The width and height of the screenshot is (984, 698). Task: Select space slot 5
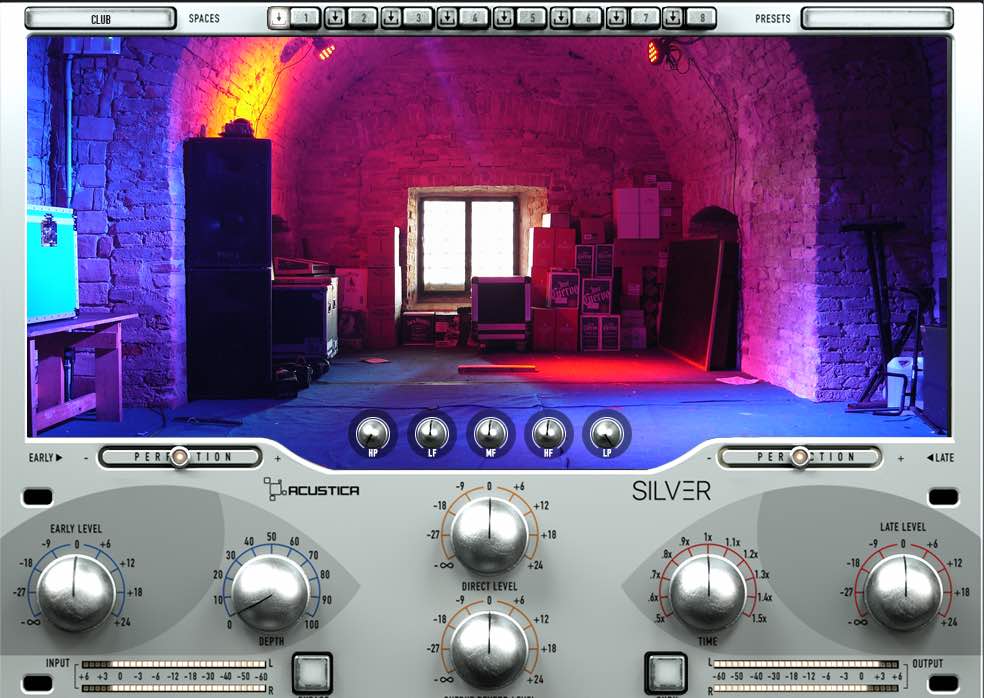[532, 18]
